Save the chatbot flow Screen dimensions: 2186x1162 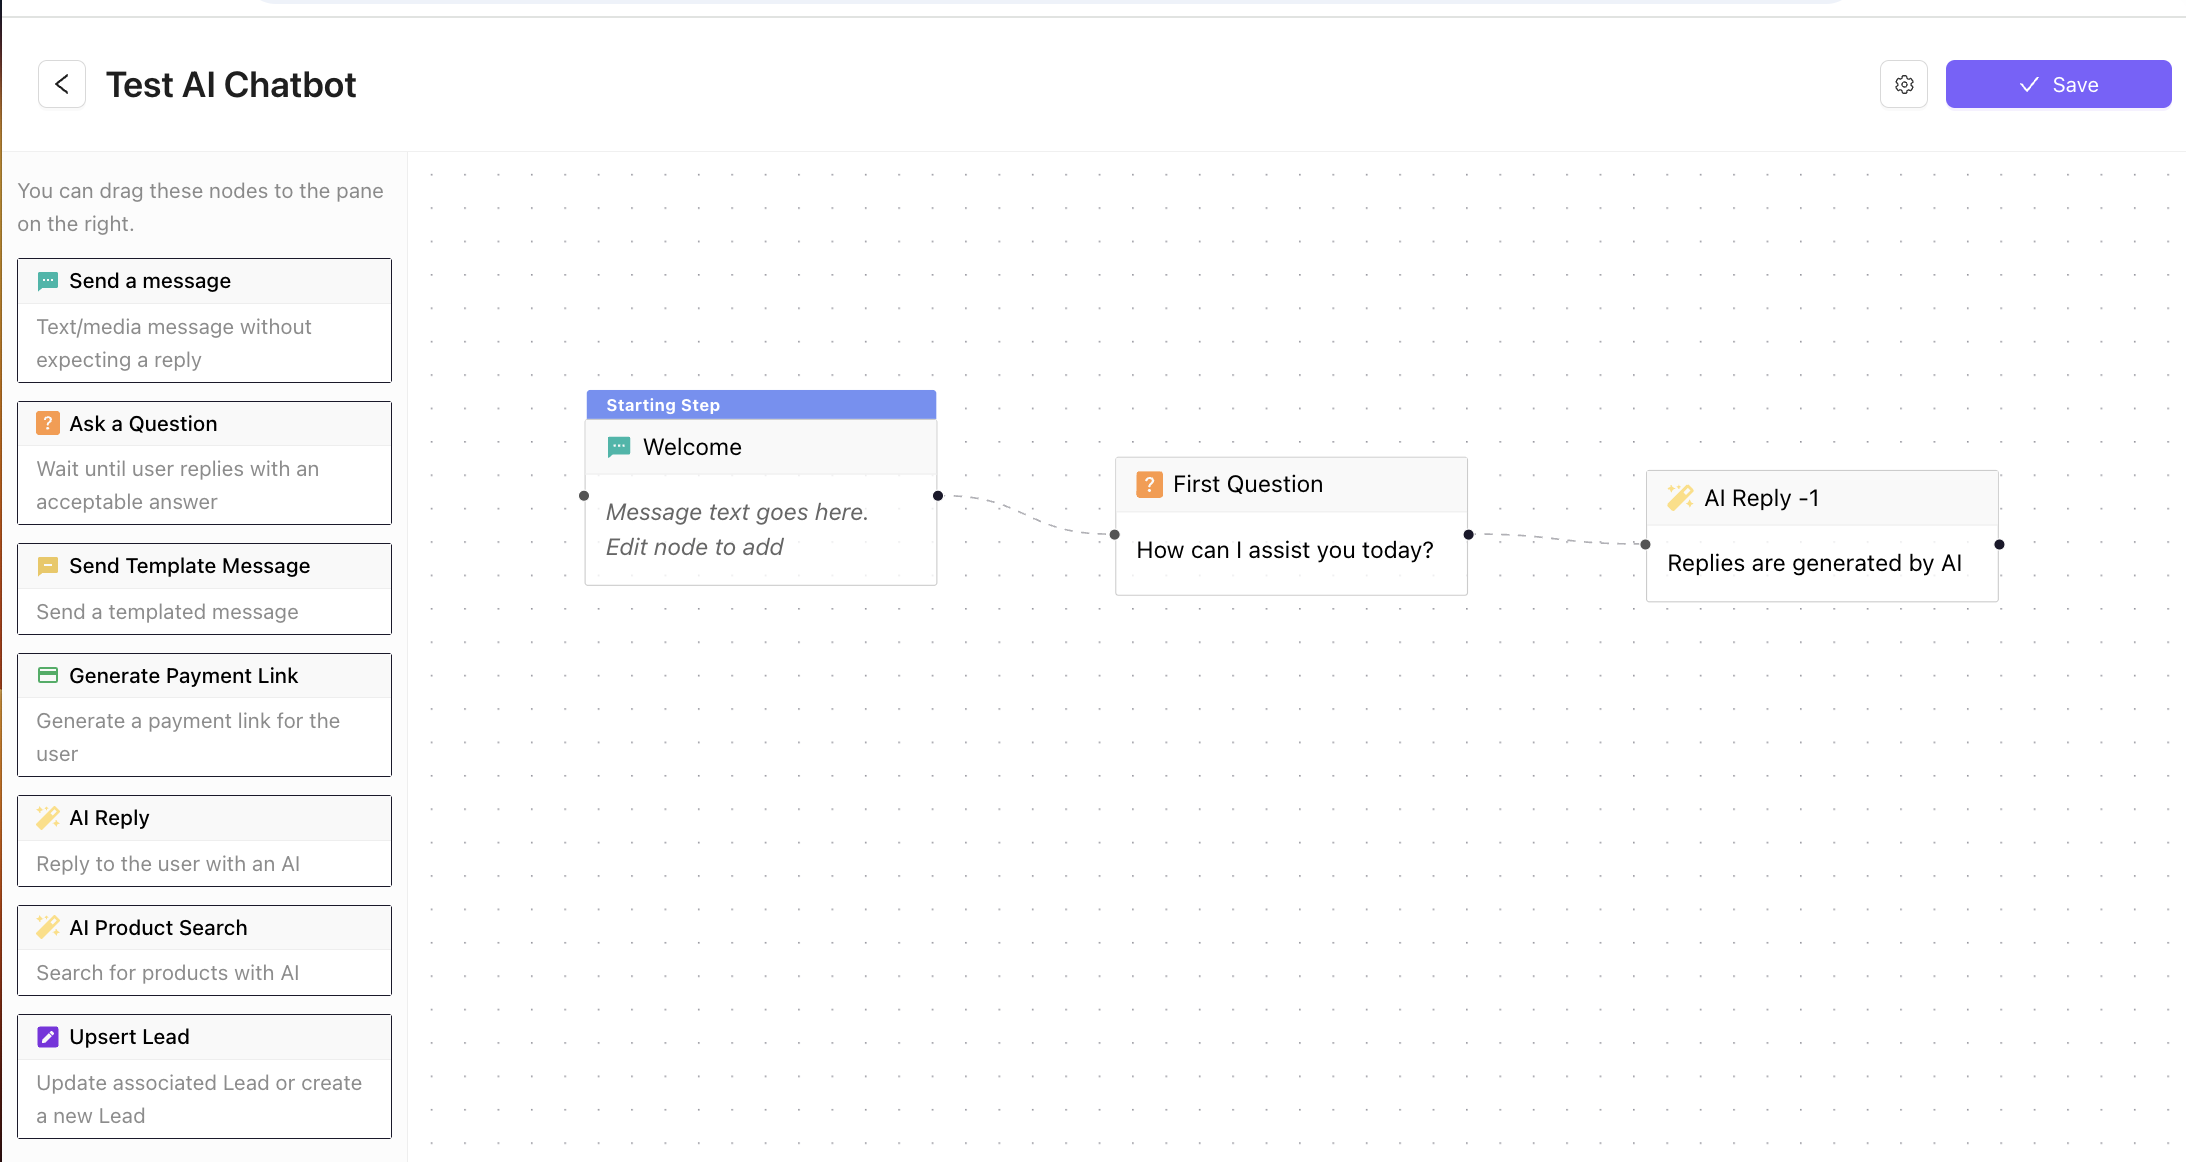(x=2058, y=84)
